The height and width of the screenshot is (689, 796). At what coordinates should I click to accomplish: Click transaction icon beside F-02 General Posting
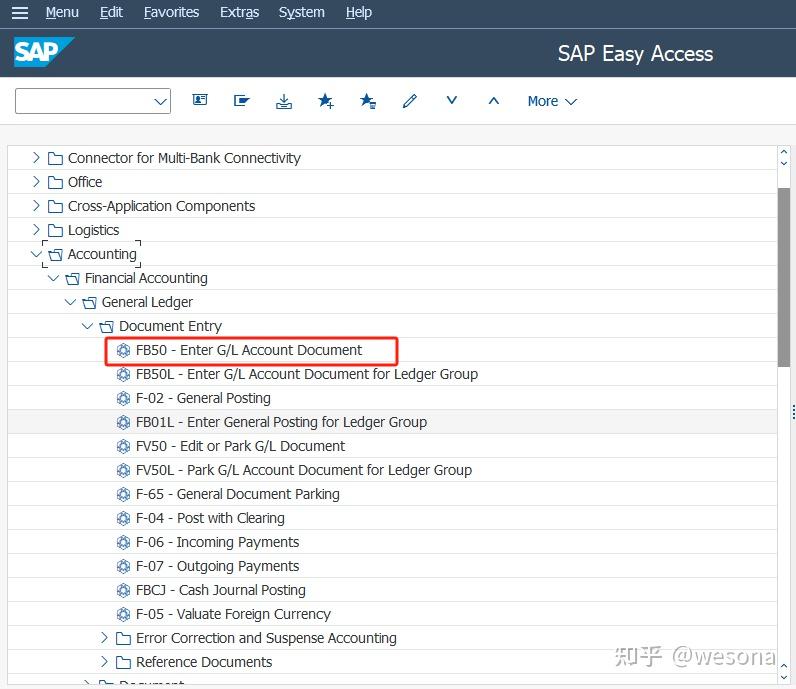tap(123, 399)
